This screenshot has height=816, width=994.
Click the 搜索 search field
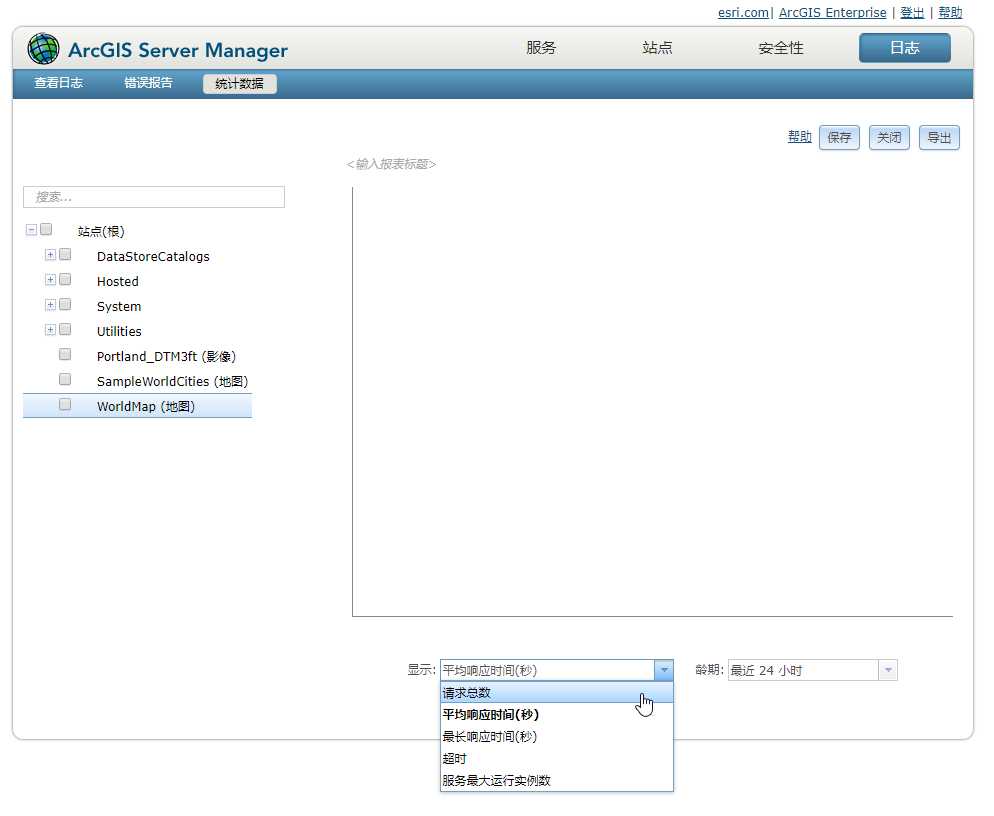click(x=154, y=197)
